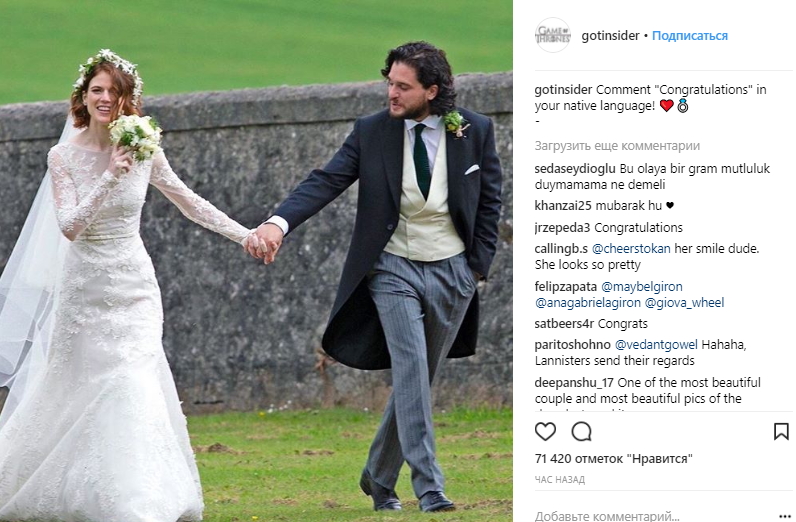The width and height of the screenshot is (796, 522).
Task: Show who liked via 71 420 отметок
Action: 614,459
